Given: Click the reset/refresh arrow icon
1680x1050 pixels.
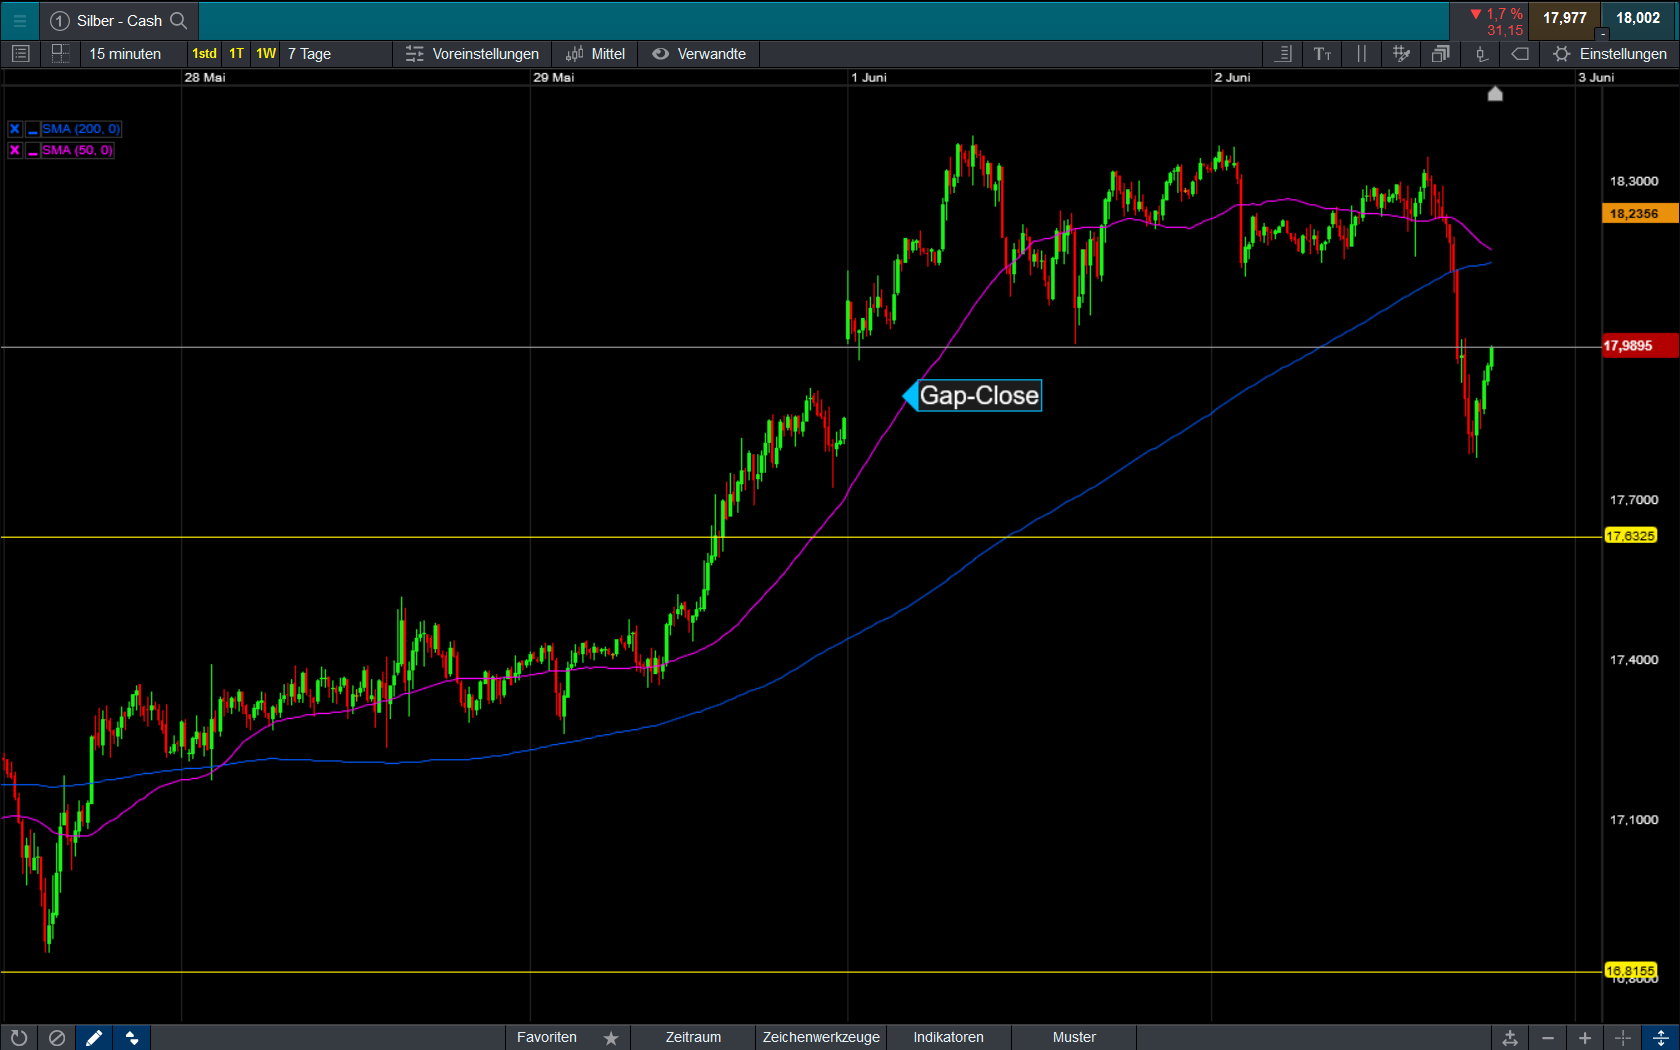Looking at the screenshot, I should [19, 1038].
